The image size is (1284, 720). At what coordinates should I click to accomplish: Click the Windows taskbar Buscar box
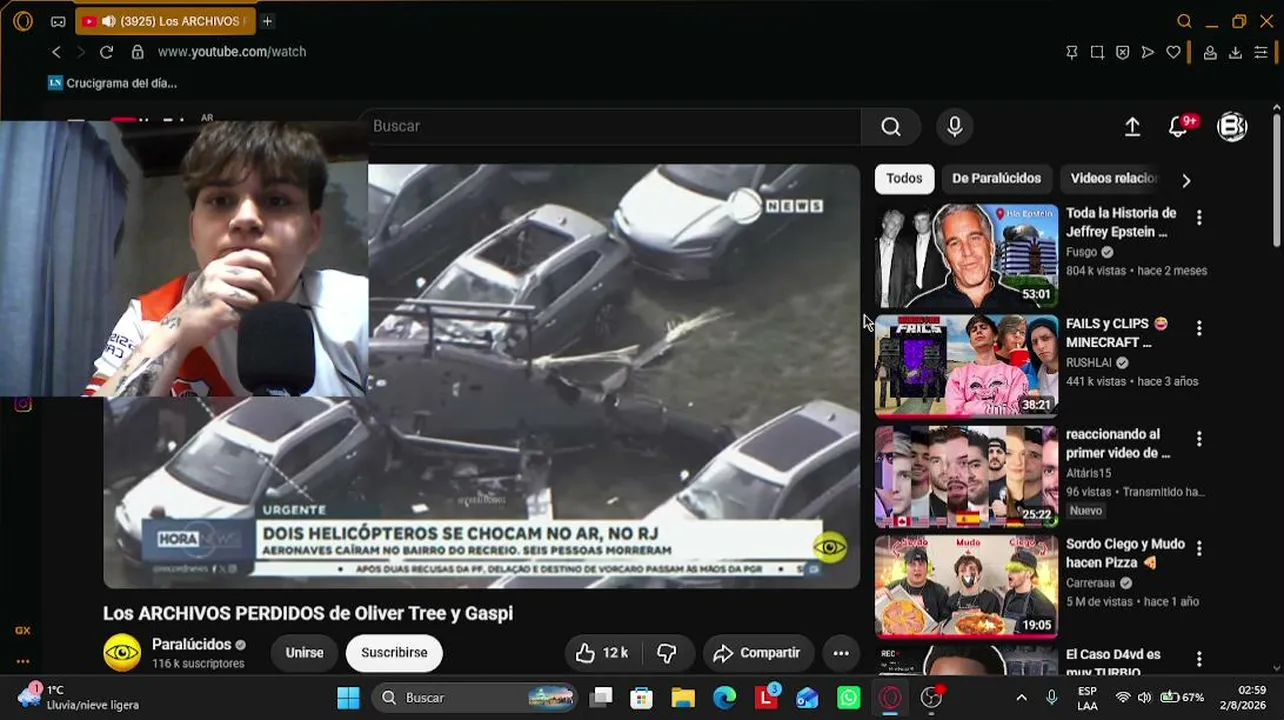click(475, 697)
